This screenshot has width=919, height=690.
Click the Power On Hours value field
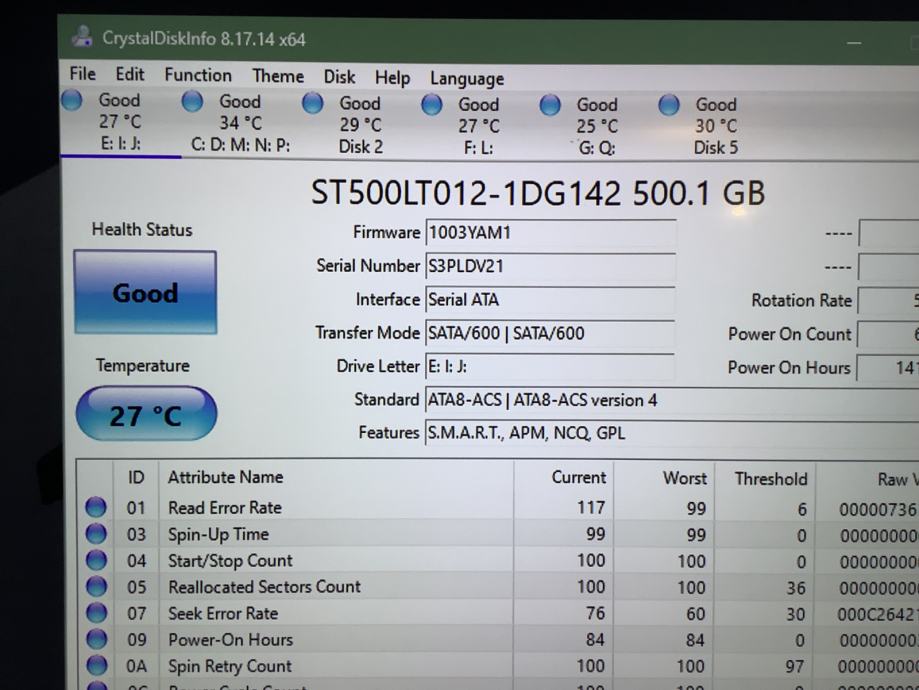click(x=888, y=368)
